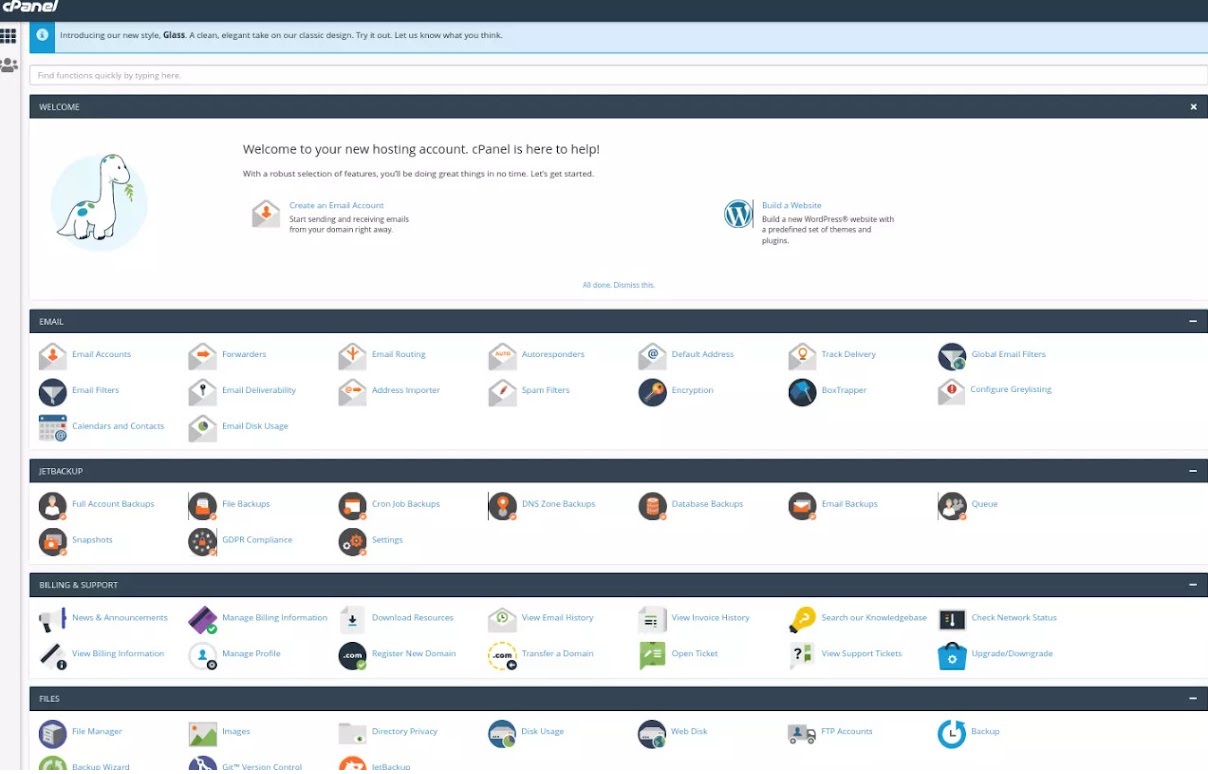Image resolution: width=1208 pixels, height=774 pixels.
Task: Click the Configure Greylisting icon
Action: coord(952,391)
